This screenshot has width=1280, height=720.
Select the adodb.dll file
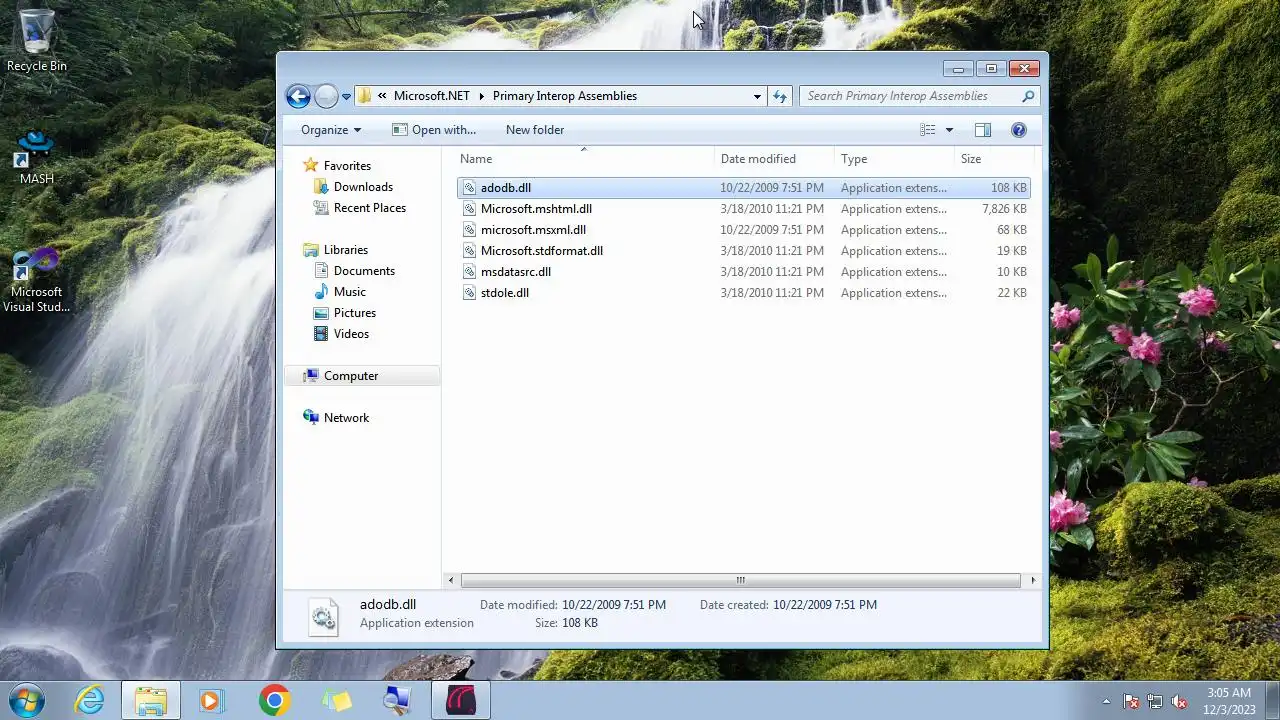click(743, 188)
